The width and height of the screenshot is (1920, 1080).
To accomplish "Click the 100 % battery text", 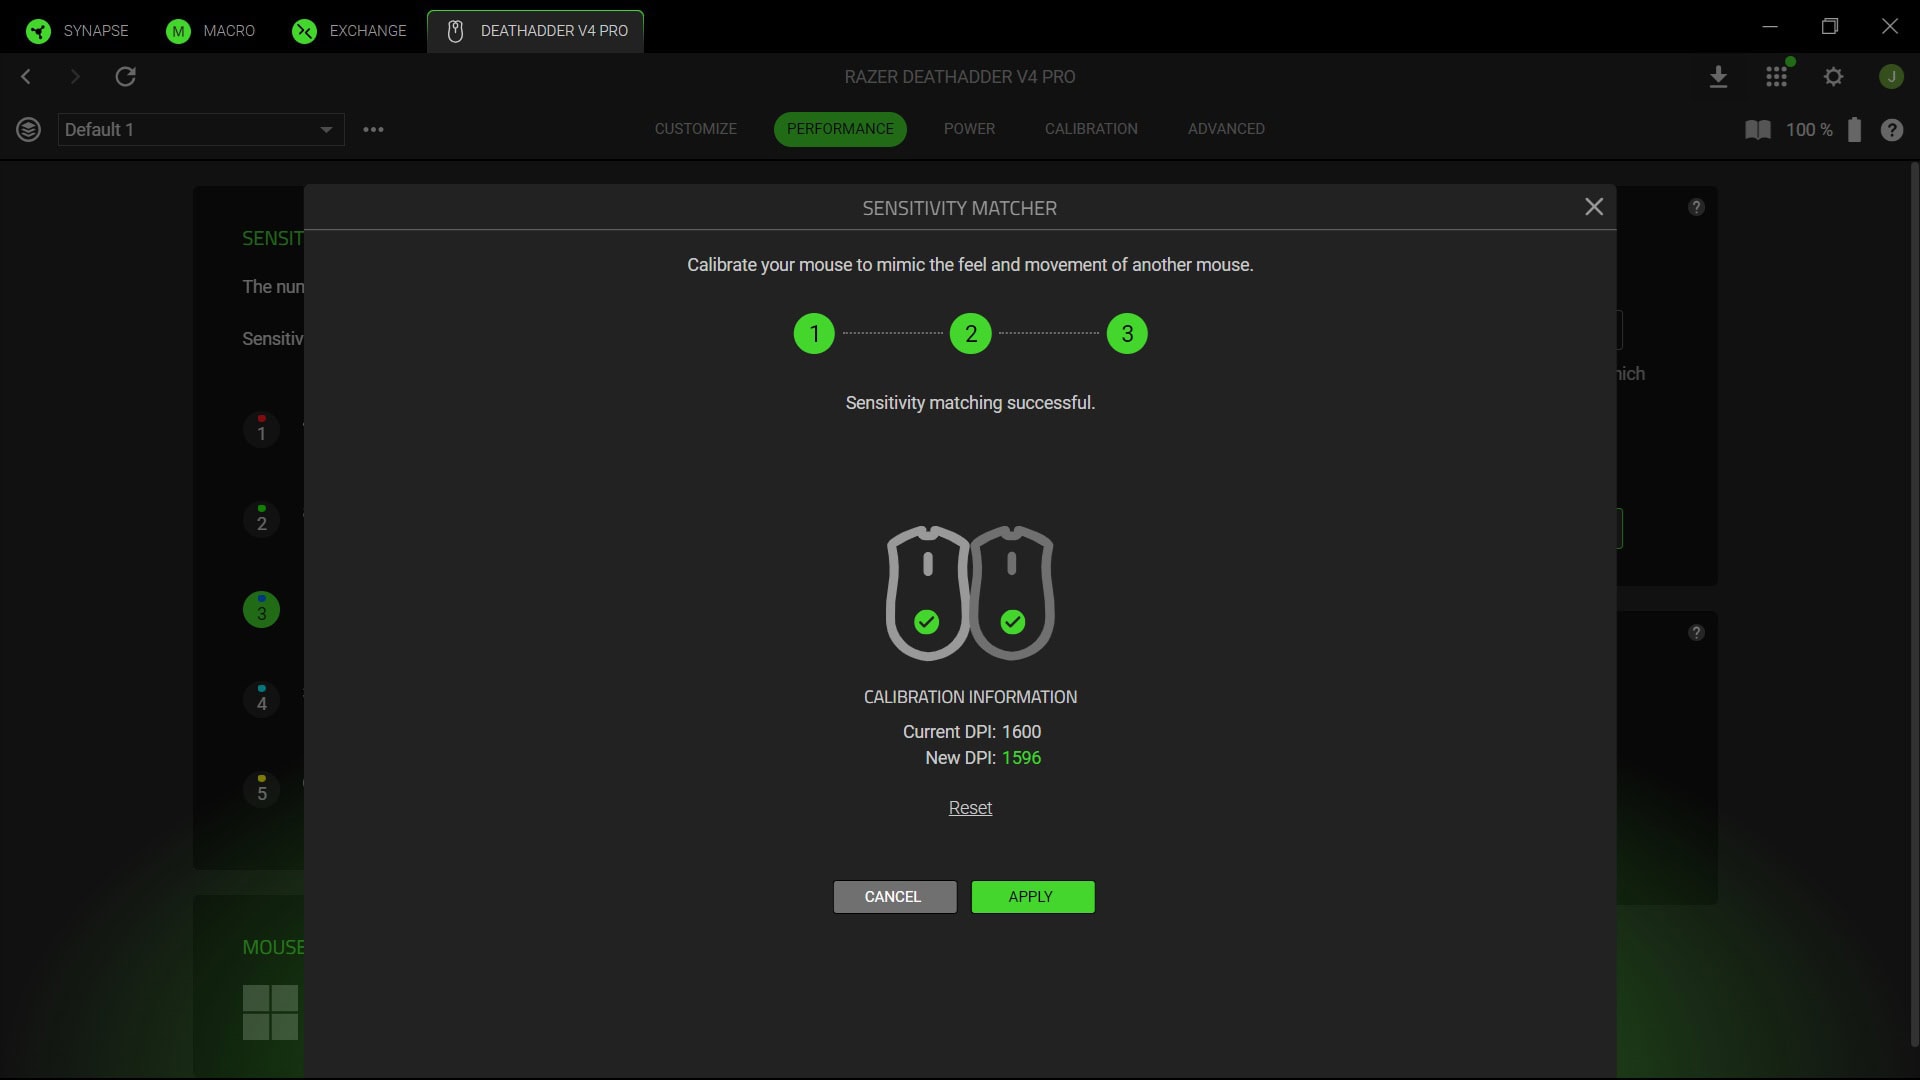I will tap(1808, 130).
